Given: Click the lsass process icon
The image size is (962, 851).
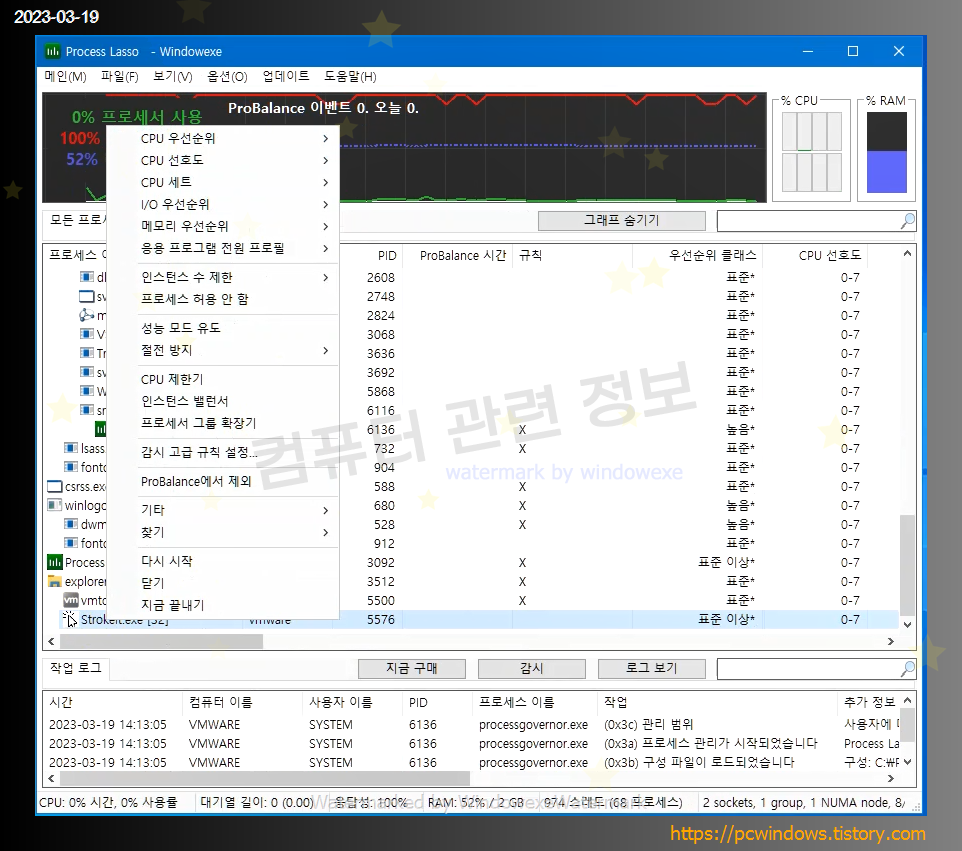Looking at the screenshot, I should [71, 448].
